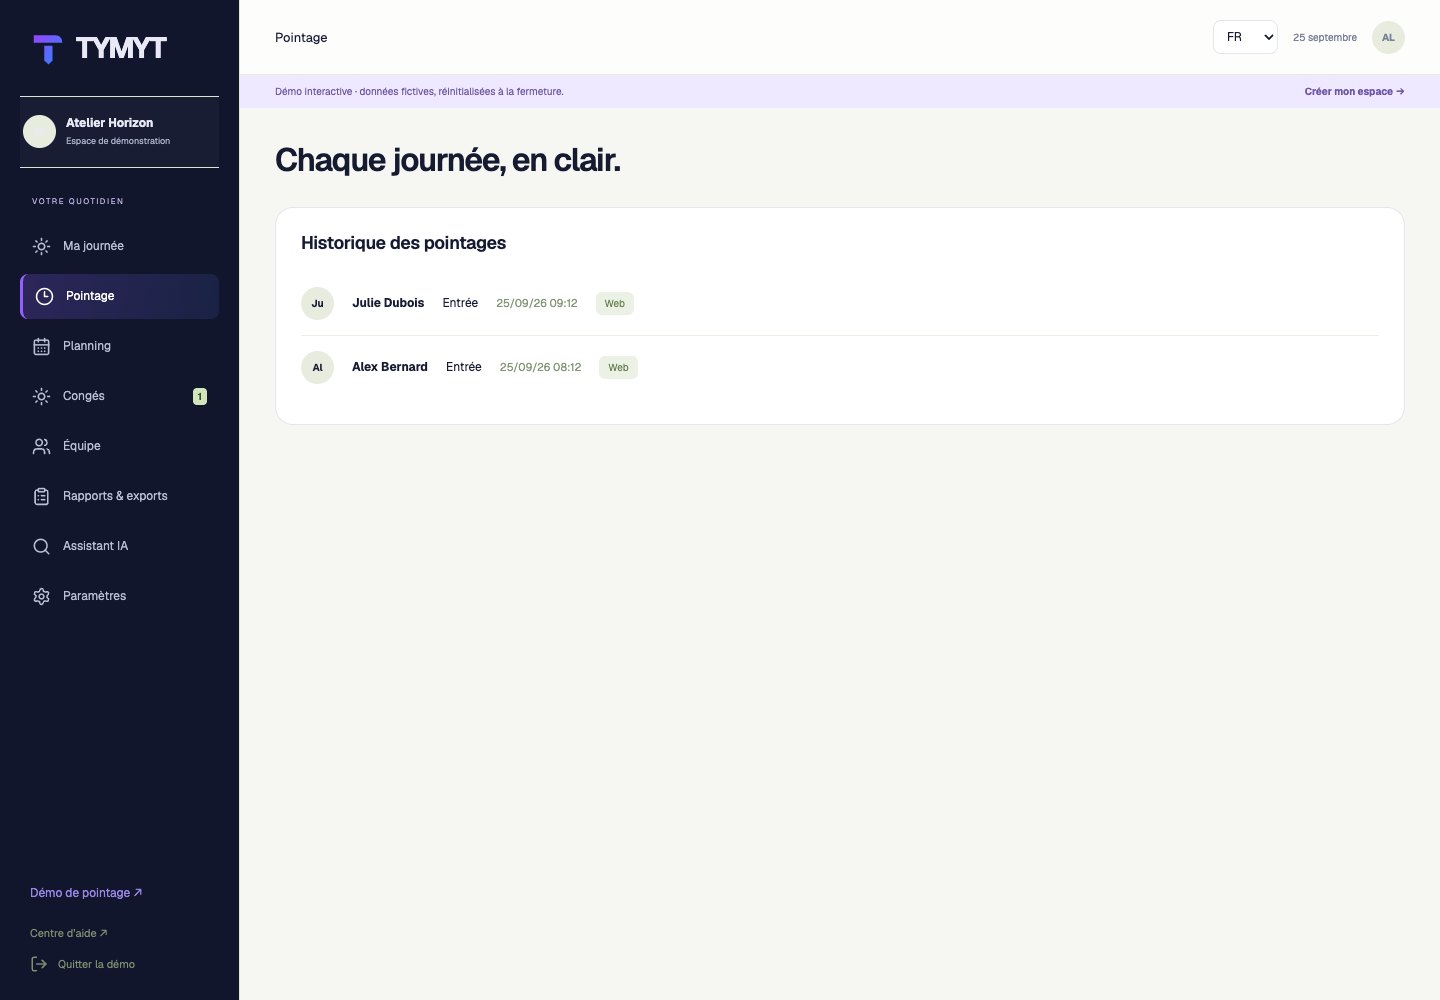Click the Créer mon espace link

tap(1354, 91)
